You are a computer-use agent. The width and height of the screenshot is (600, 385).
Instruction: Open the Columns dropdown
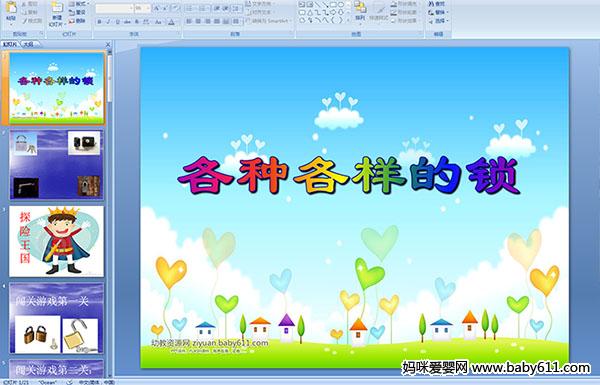(x=237, y=21)
